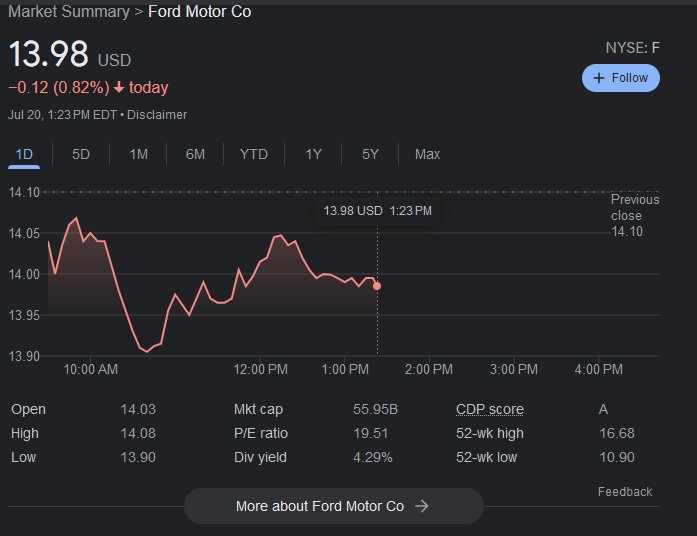Screen dimensions: 697x536
Task: Switch to YTD chart range
Action: (x=253, y=154)
